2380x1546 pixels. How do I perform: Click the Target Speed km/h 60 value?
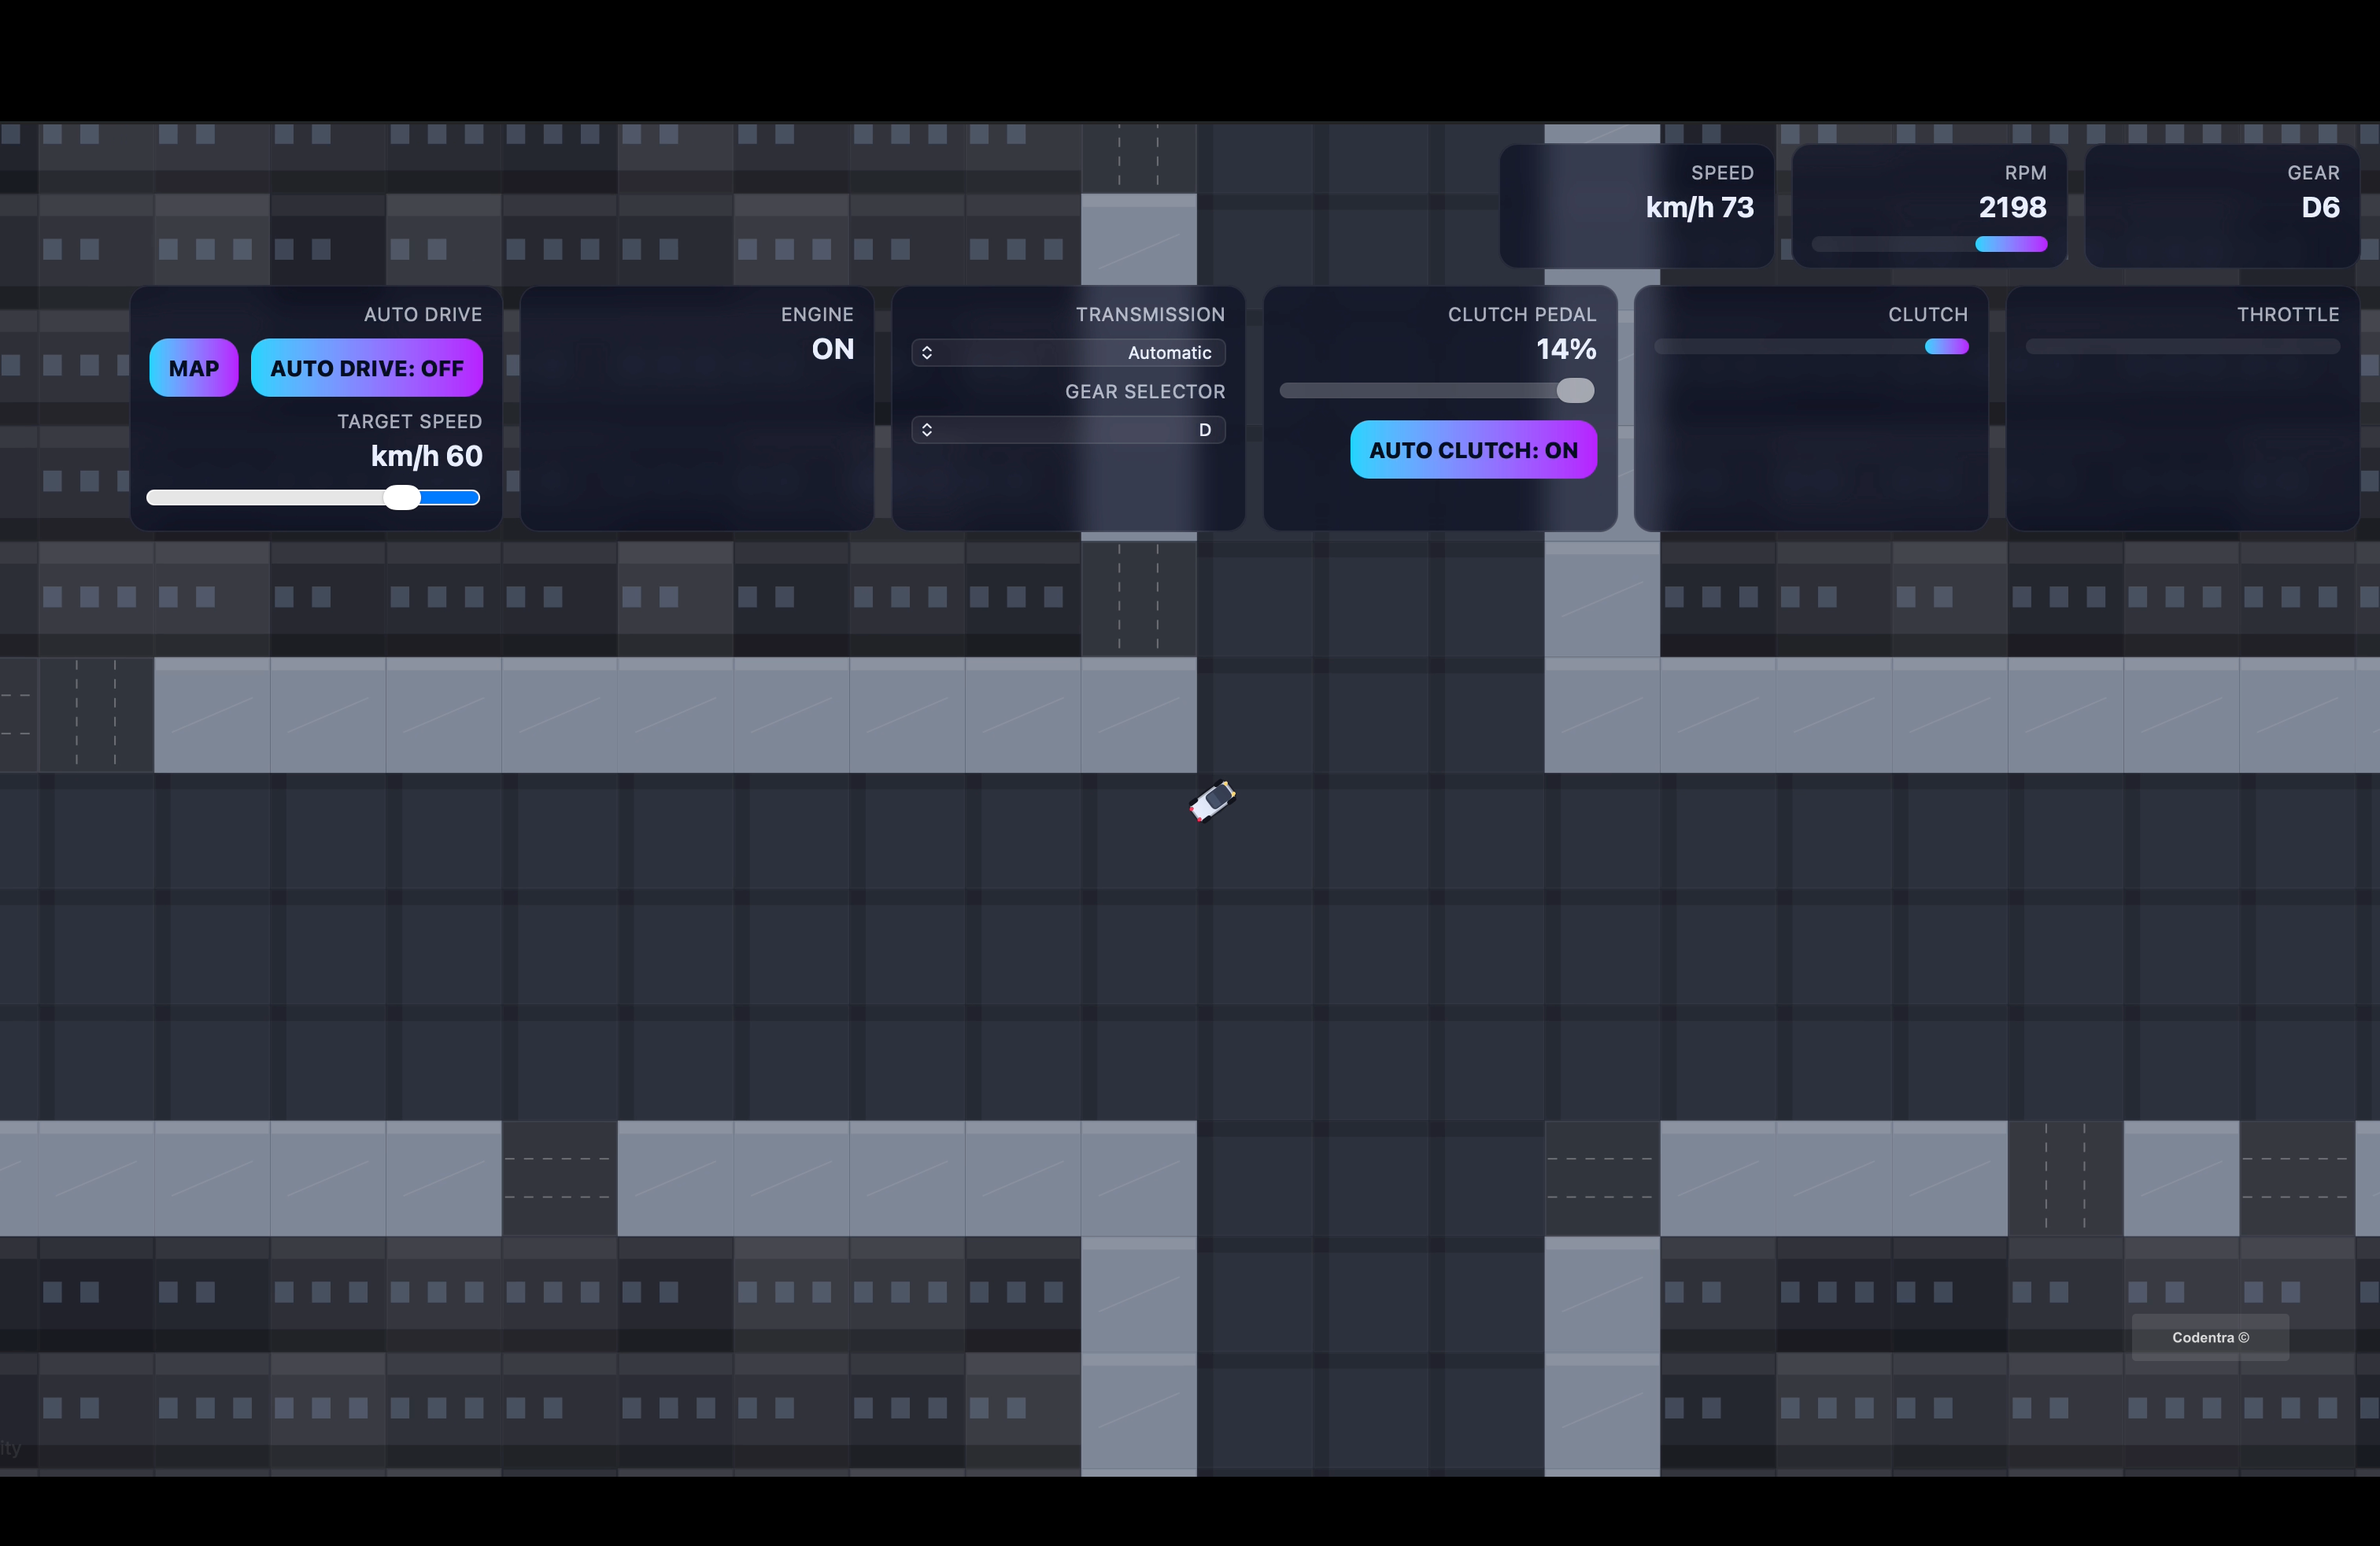[427, 456]
